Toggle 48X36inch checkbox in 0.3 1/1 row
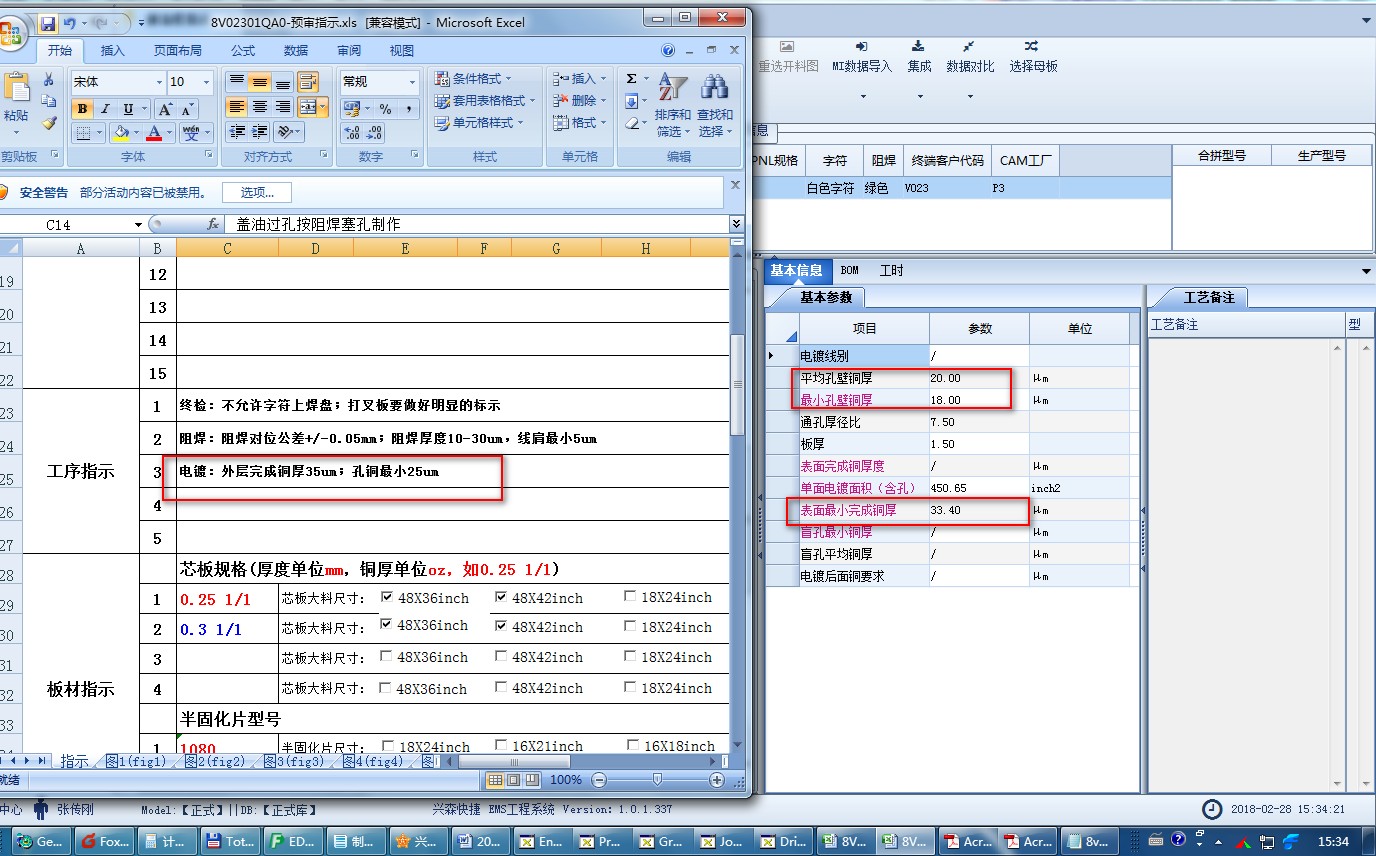 [x=388, y=624]
